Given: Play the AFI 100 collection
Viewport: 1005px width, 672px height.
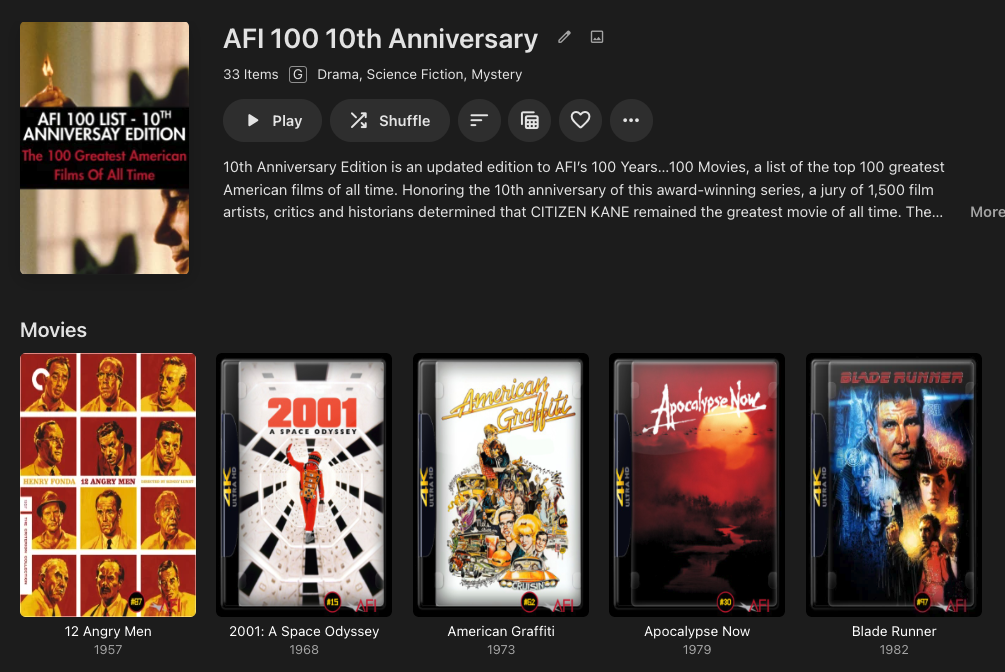Looking at the screenshot, I should tap(272, 121).
